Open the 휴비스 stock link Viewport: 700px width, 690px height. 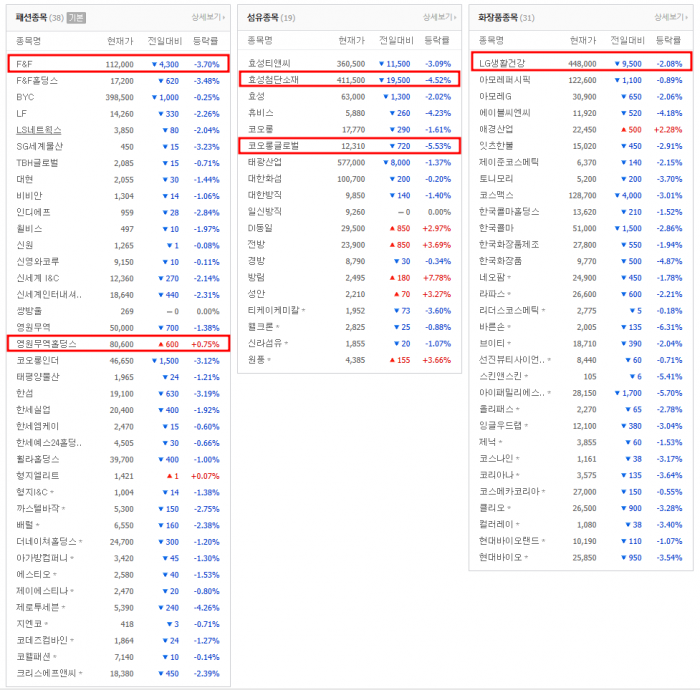pos(261,113)
